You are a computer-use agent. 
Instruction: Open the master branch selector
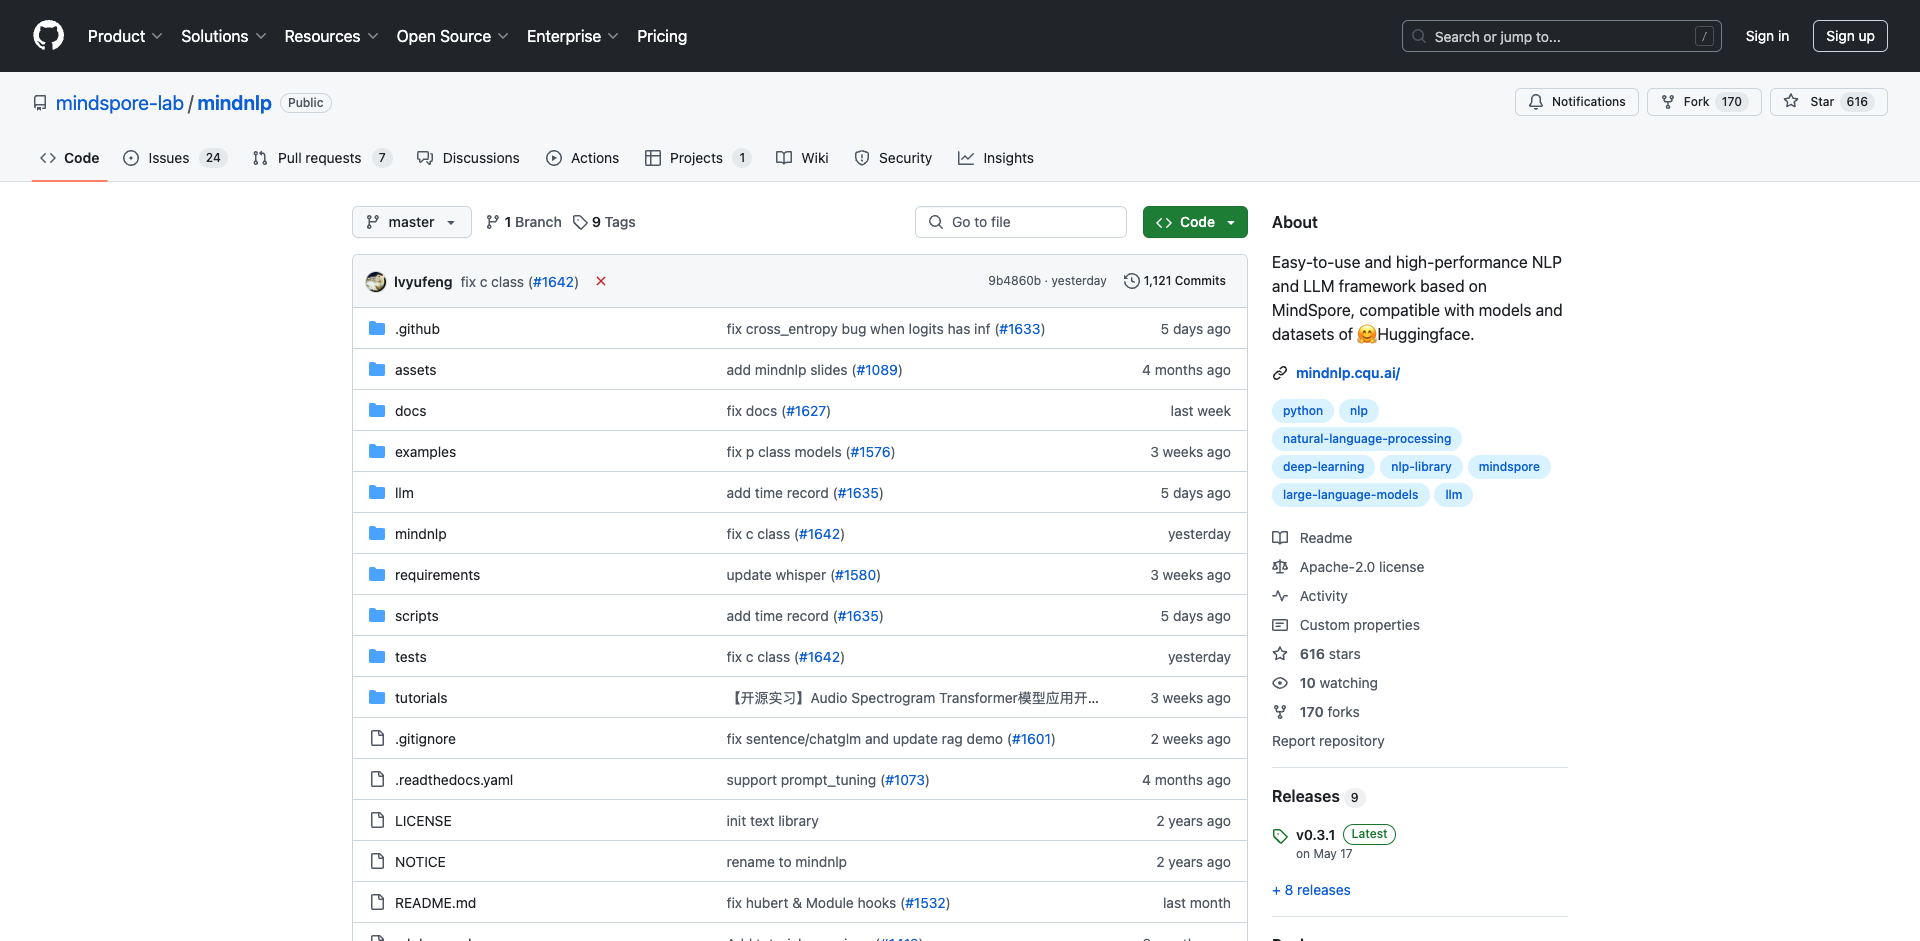(411, 222)
